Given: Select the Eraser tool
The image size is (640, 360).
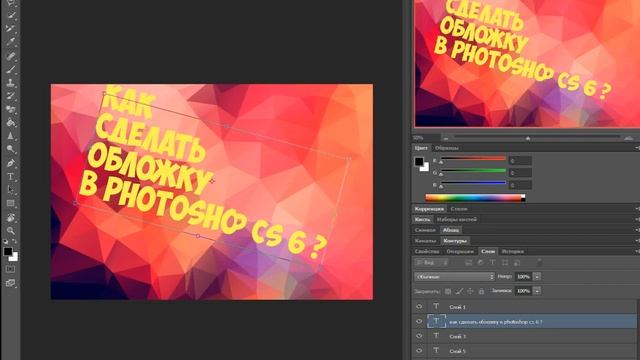Looking at the screenshot, I should [x=11, y=109].
